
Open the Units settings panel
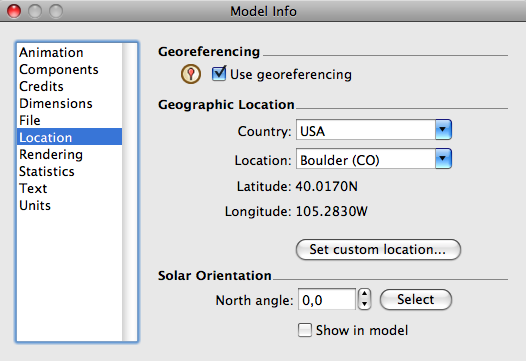click(69, 205)
